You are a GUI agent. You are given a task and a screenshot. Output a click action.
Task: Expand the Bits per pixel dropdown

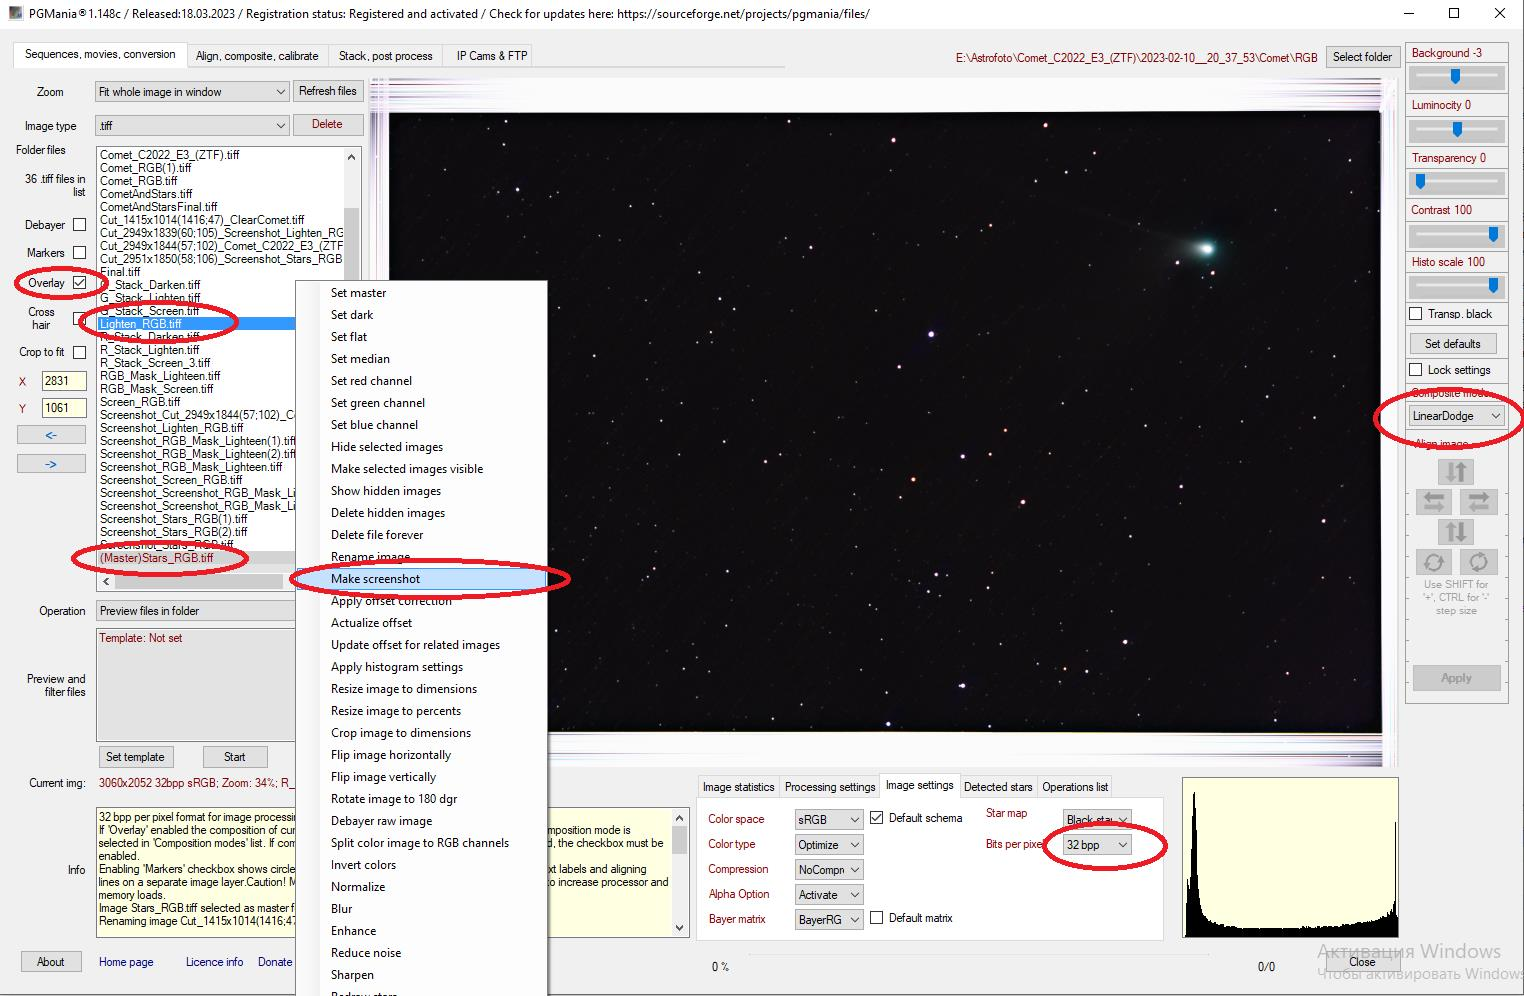coord(1096,845)
